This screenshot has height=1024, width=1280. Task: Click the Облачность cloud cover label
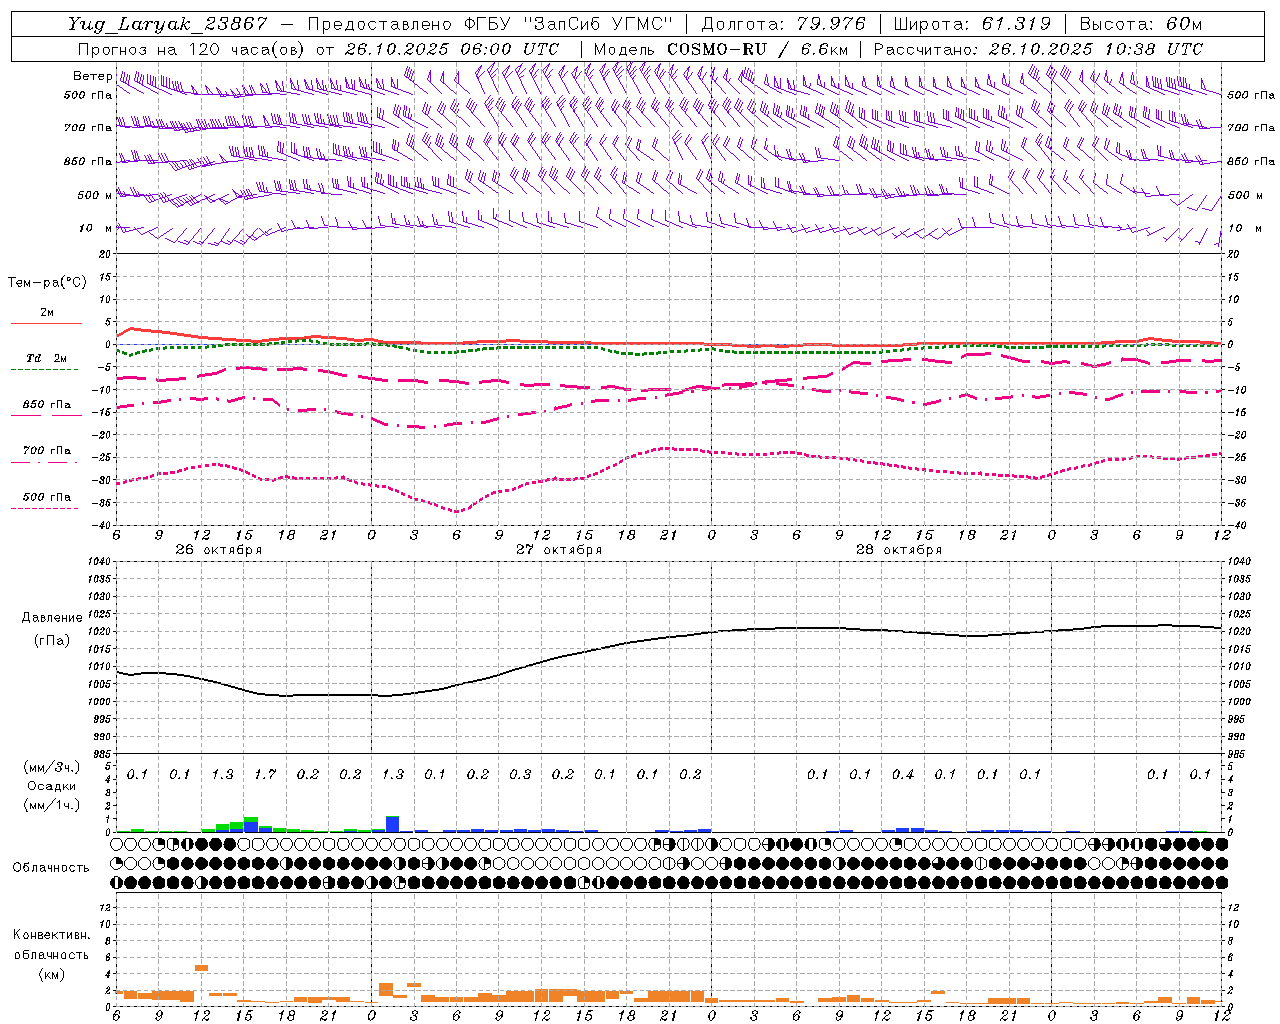tap(51, 868)
